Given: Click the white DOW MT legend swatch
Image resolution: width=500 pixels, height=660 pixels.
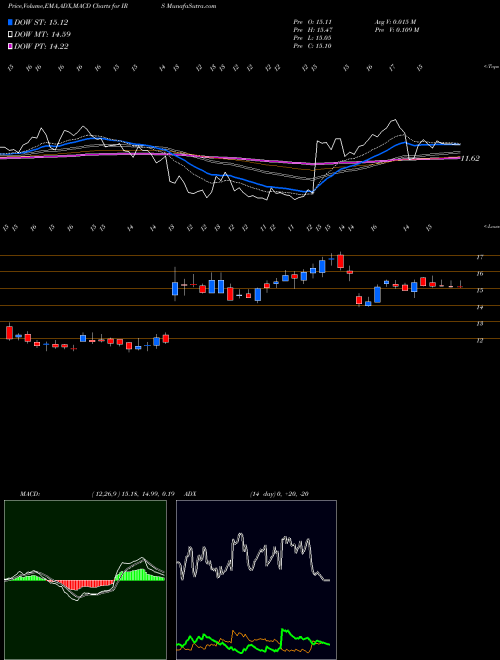Looking at the screenshot, I should point(10,35).
